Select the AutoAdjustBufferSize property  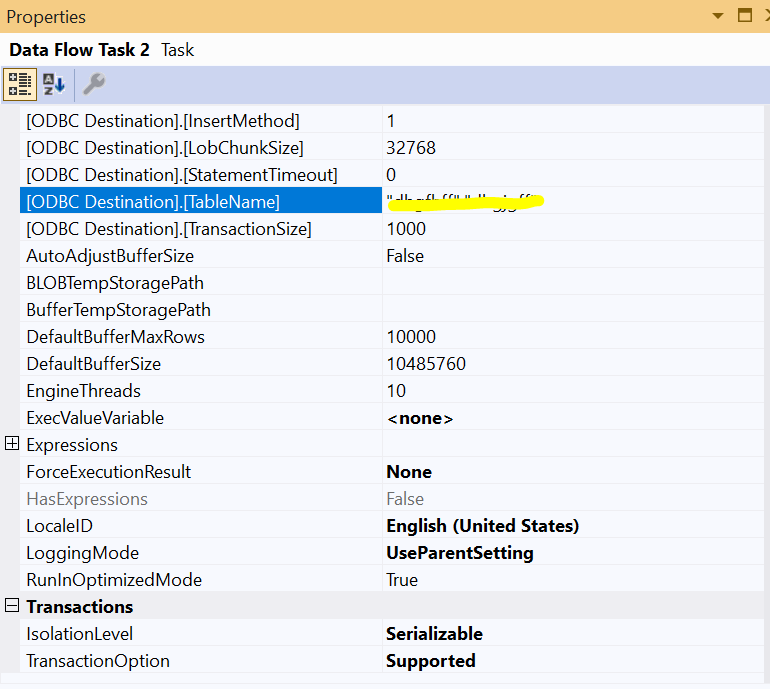[201, 256]
